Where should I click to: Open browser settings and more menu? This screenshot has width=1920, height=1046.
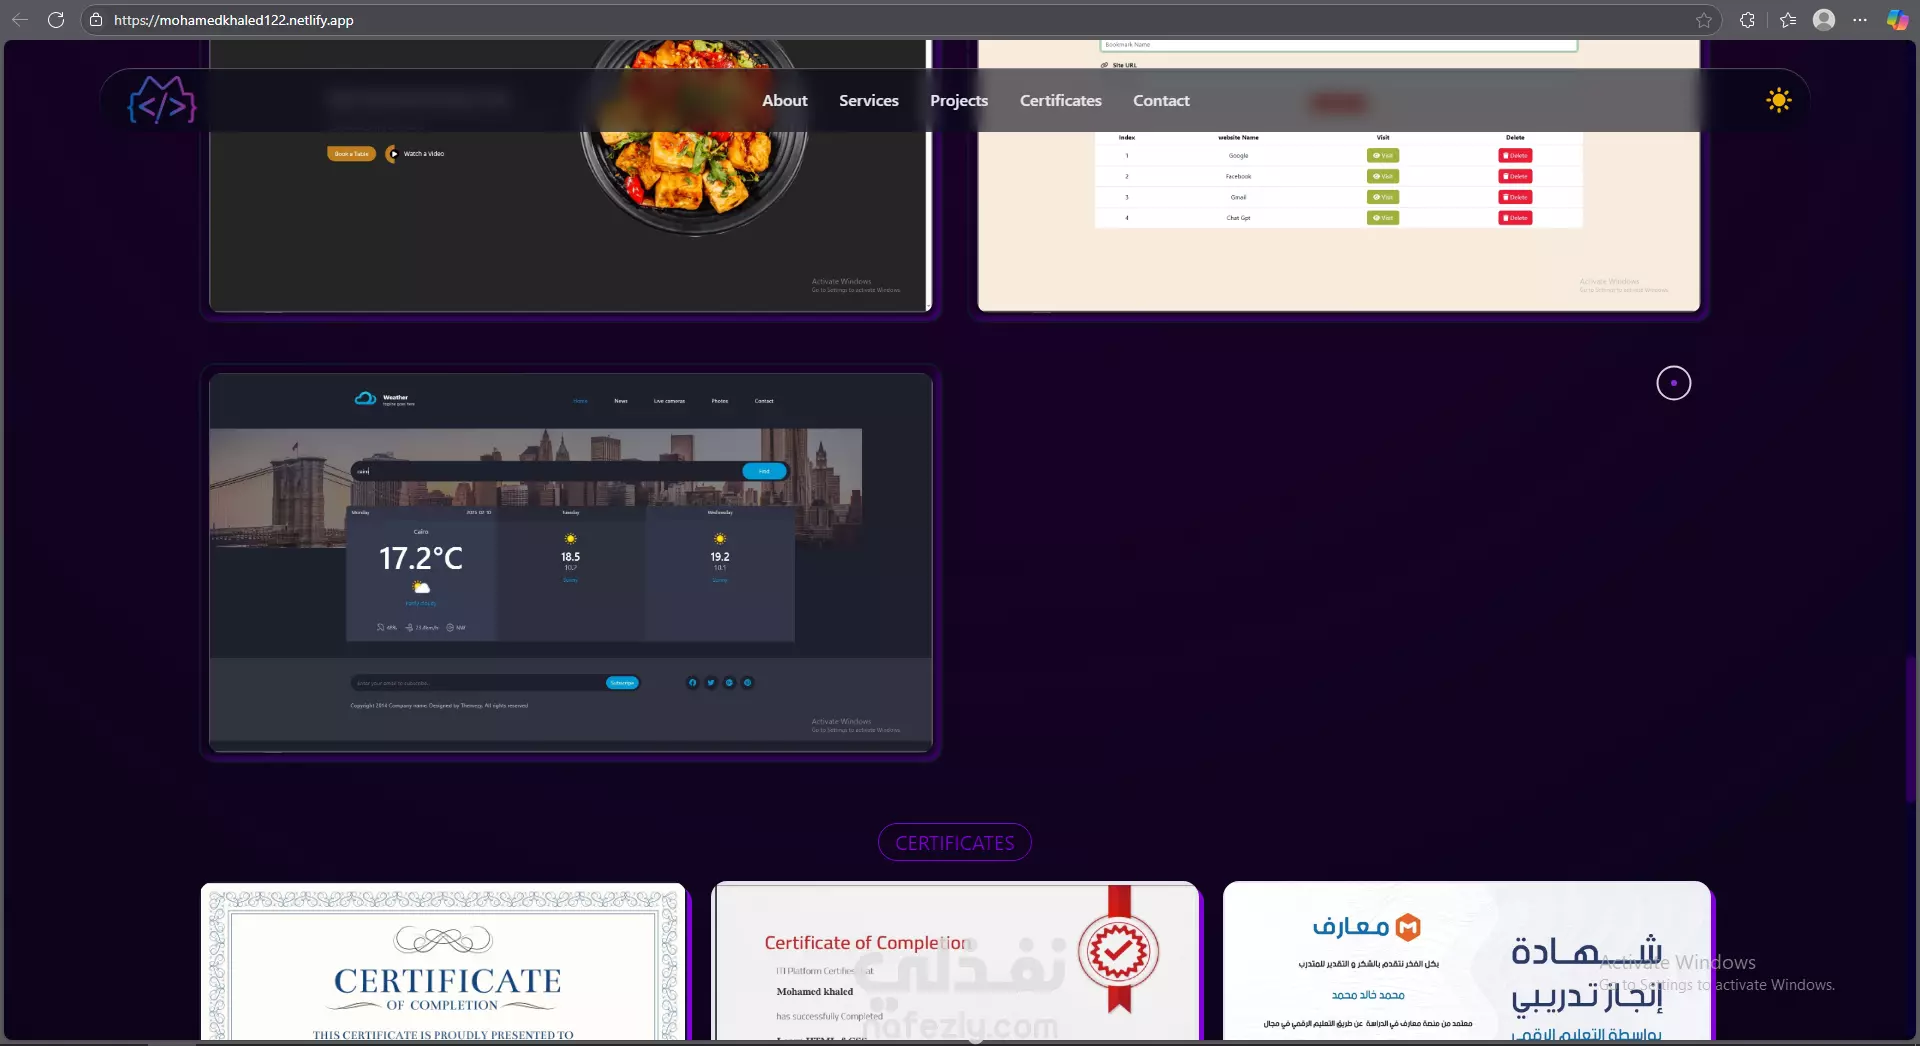pyautogui.click(x=1860, y=20)
